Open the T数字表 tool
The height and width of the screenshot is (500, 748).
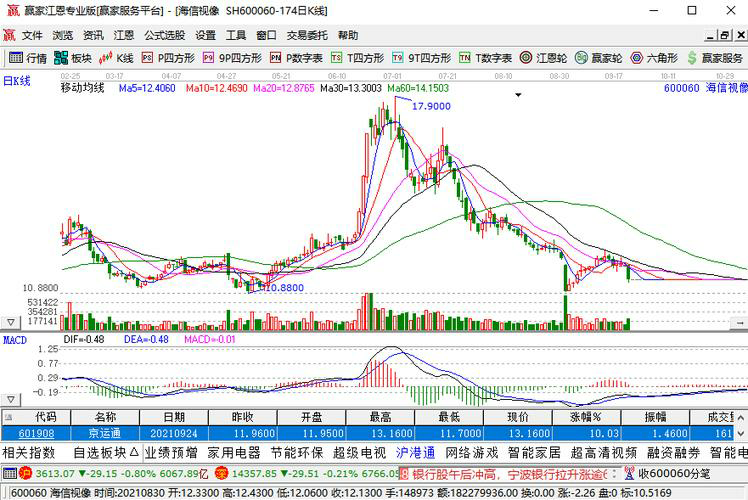click(x=485, y=58)
